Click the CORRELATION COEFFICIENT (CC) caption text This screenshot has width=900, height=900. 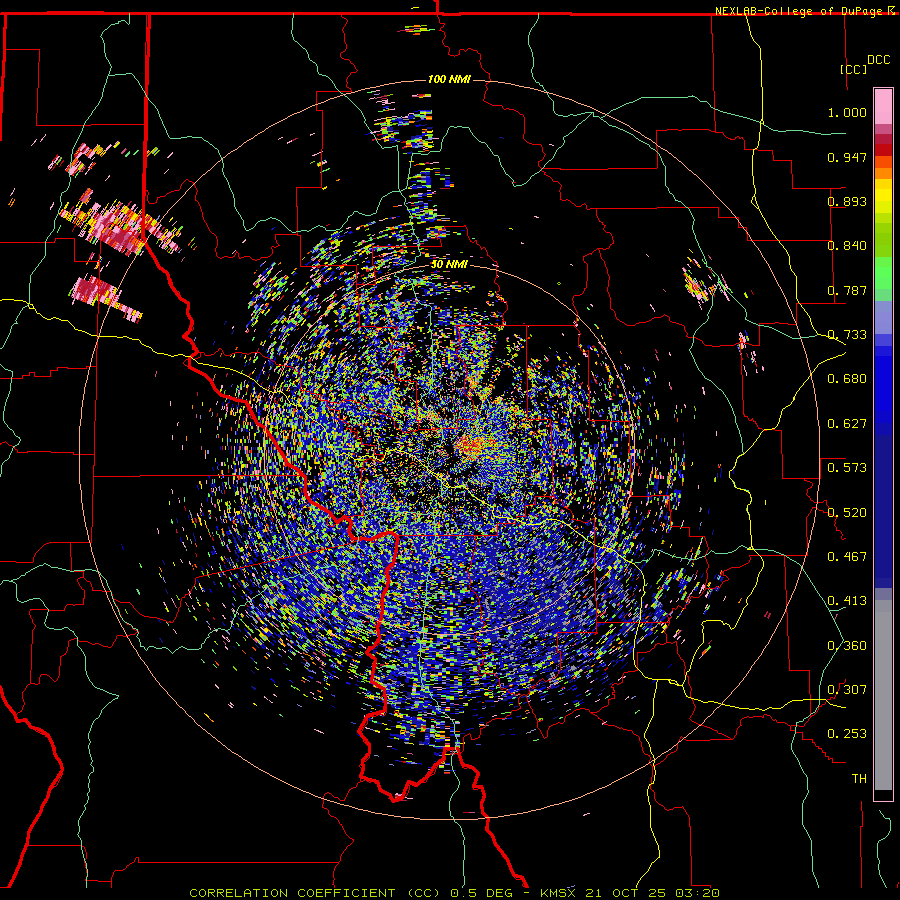click(x=315, y=893)
